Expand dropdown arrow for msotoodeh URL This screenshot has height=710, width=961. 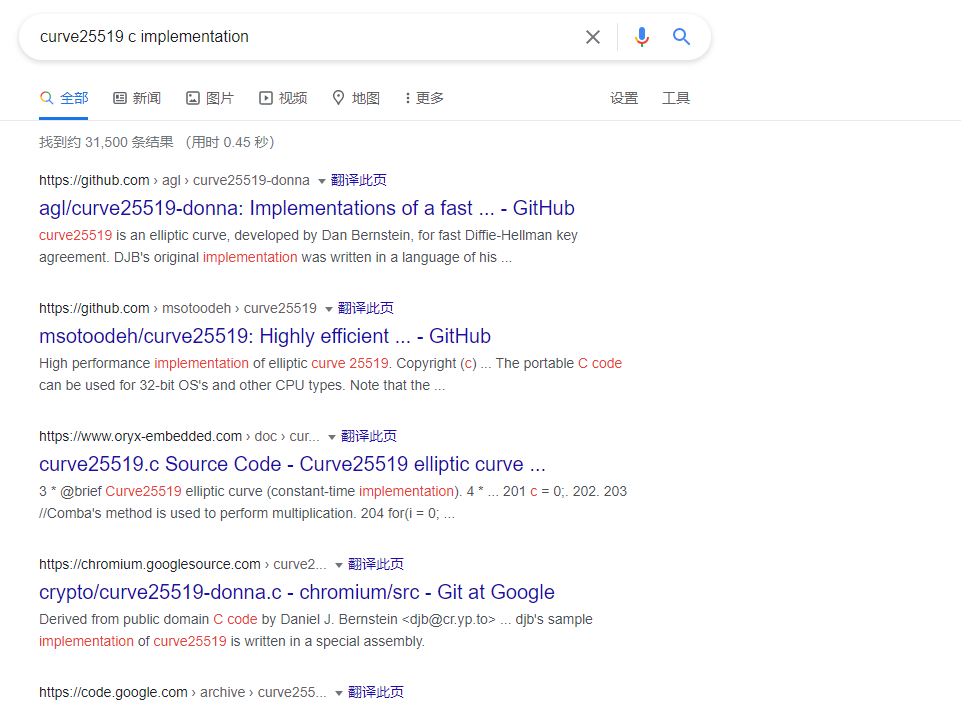(329, 309)
